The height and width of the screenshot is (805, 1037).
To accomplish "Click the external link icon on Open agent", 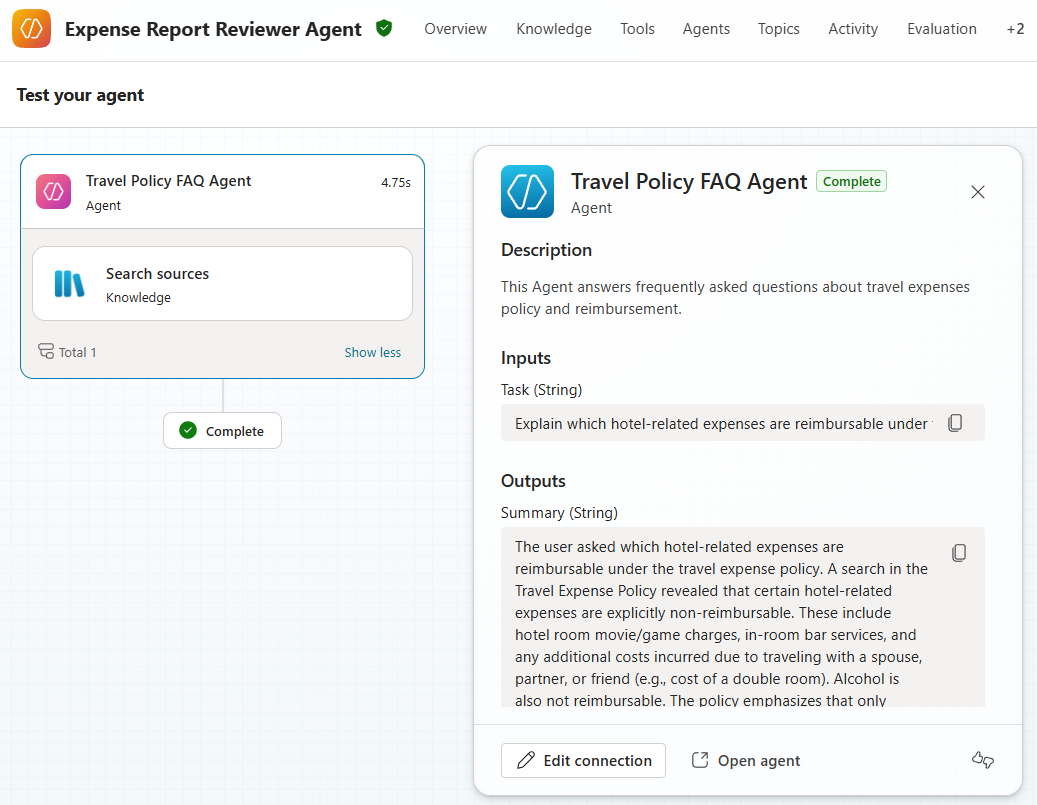I will pyautogui.click(x=699, y=760).
